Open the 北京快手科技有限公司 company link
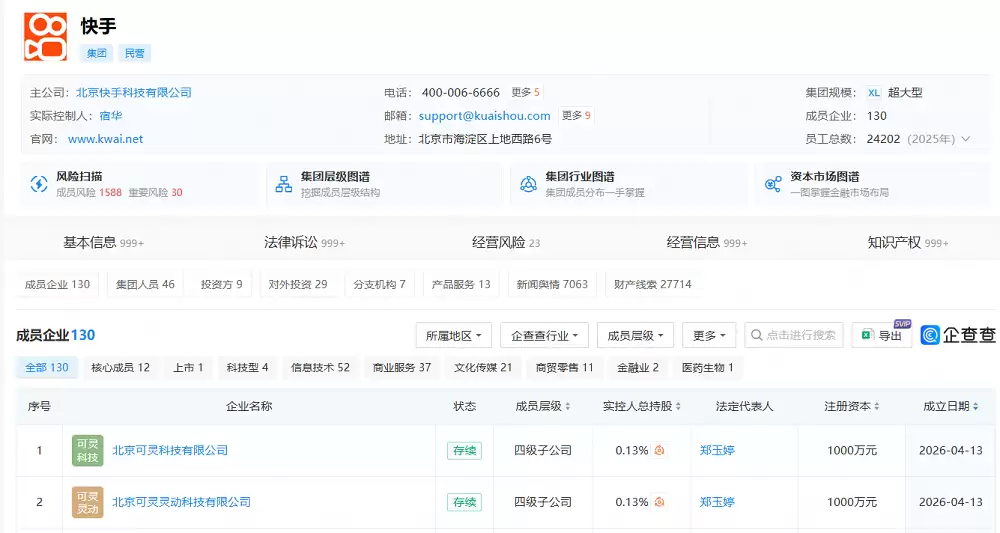The image size is (1000, 533). [134, 92]
